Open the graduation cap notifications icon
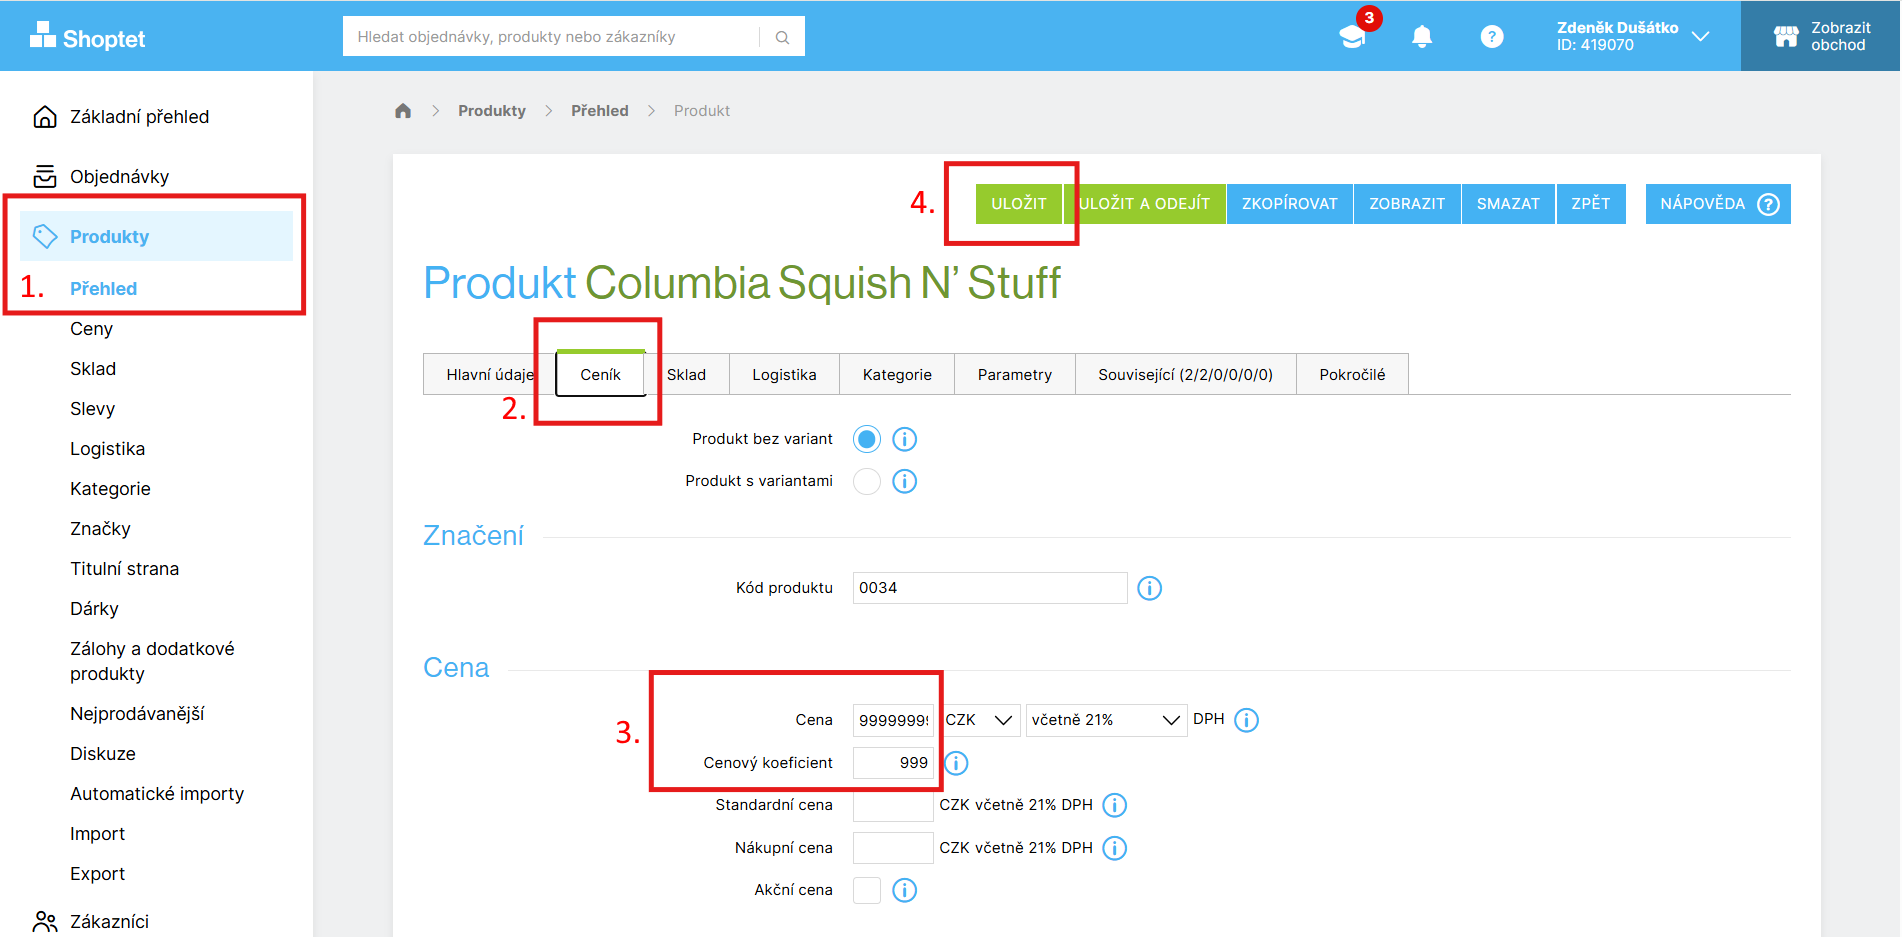 (x=1353, y=37)
